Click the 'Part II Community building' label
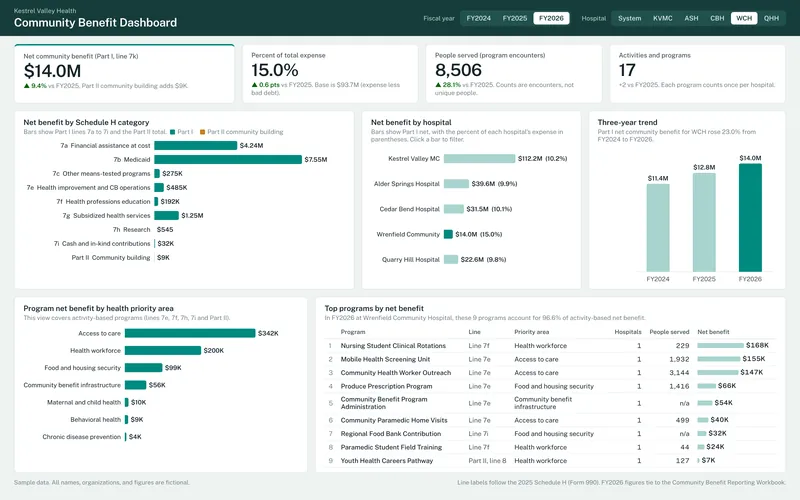The width and height of the screenshot is (800, 500). pyautogui.click(x=111, y=258)
